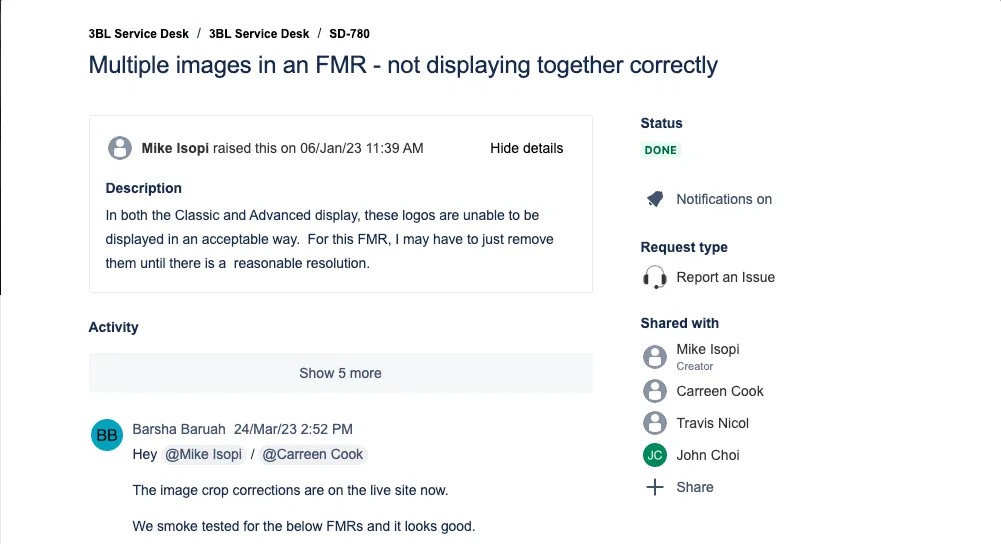Screen dimensions: 1001x544
Task: Click Carreen Cook name in Shared with
Action: (x=720, y=391)
